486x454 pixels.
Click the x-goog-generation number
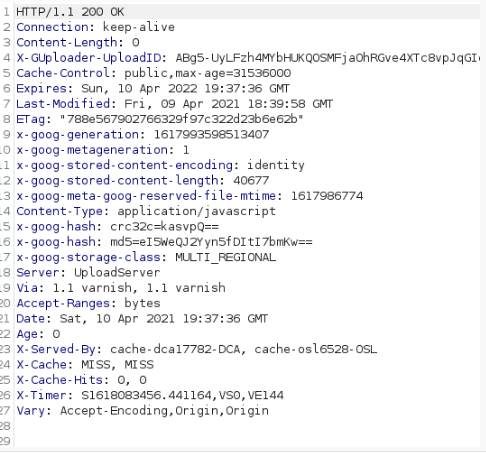(211, 135)
